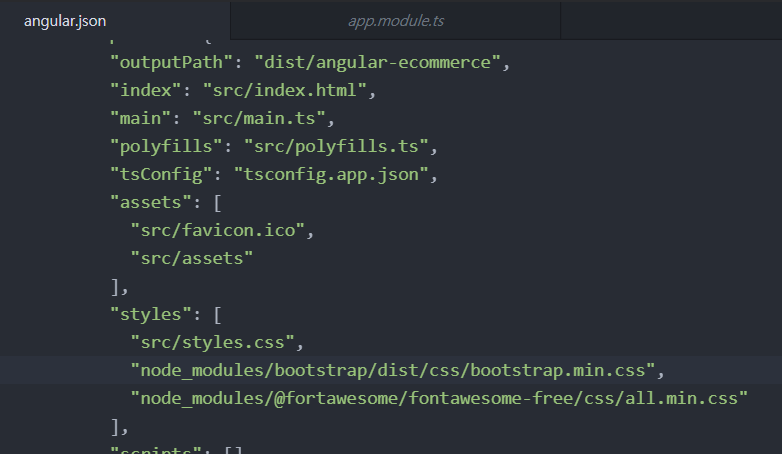Click the "tsConfig" key
Screen dimensions: 782x454
tap(161, 174)
